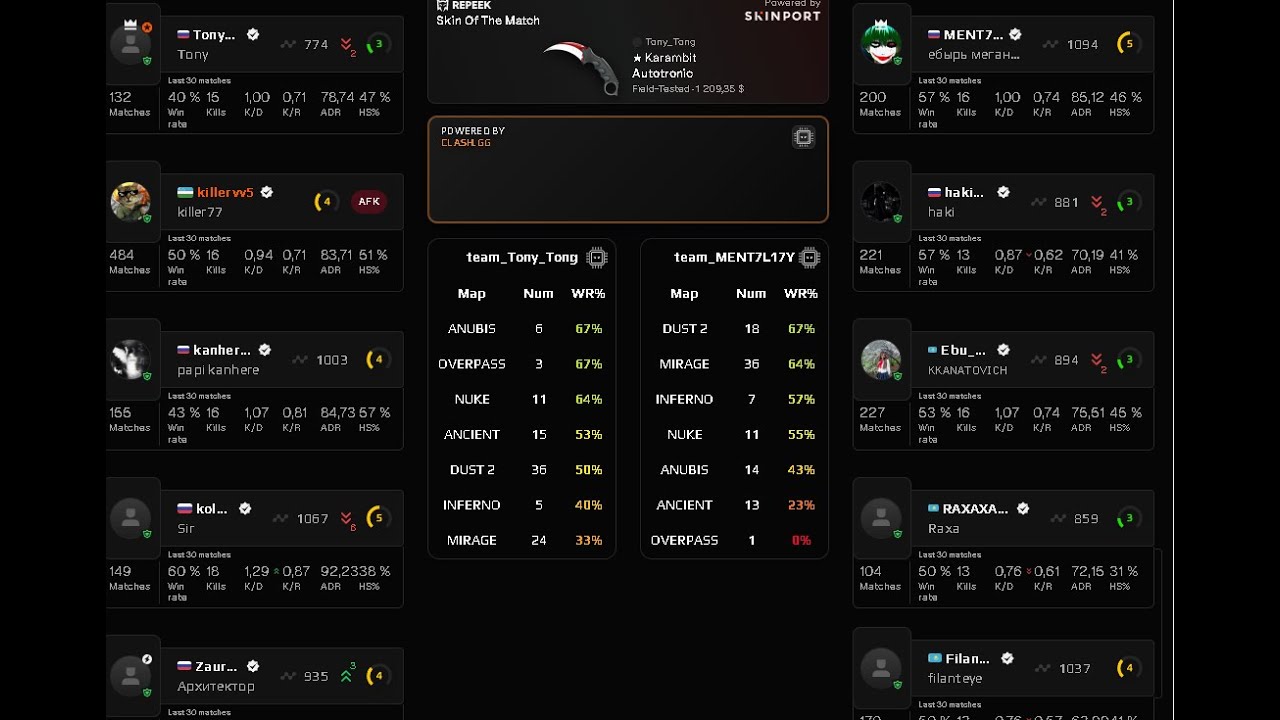Viewport: 1280px width, 720px height.
Task: Click '484 Matches' count on killervv5 card
Action: tap(129, 261)
